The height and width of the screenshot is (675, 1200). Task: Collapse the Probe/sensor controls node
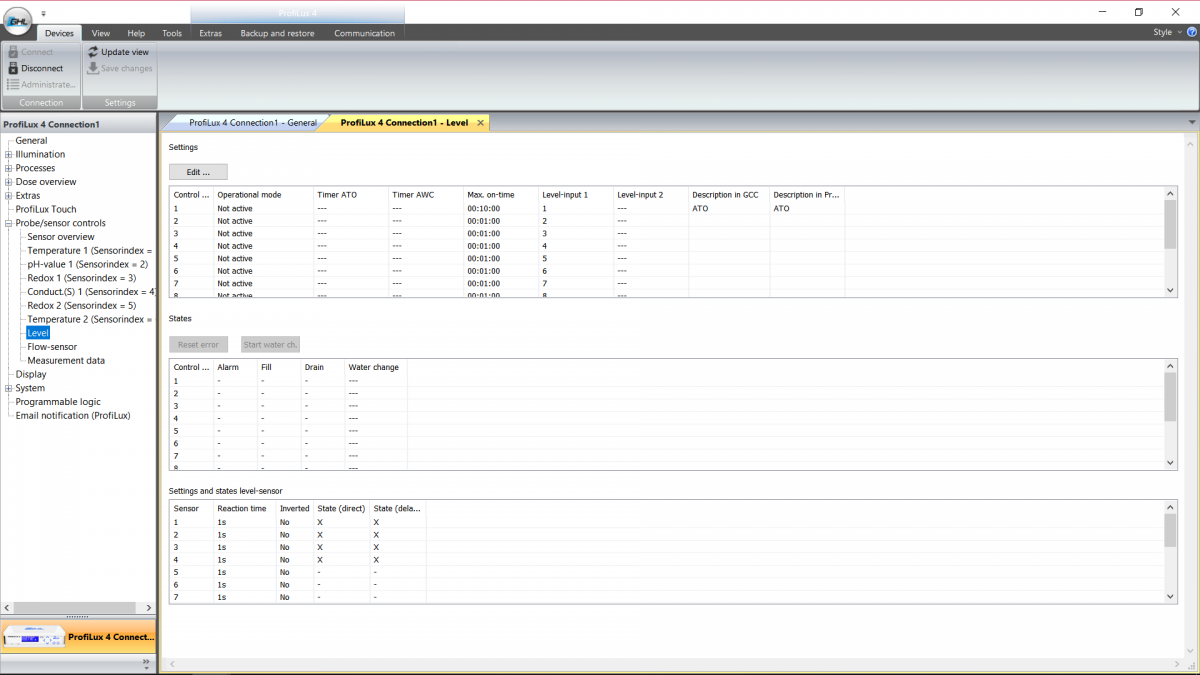[9, 224]
